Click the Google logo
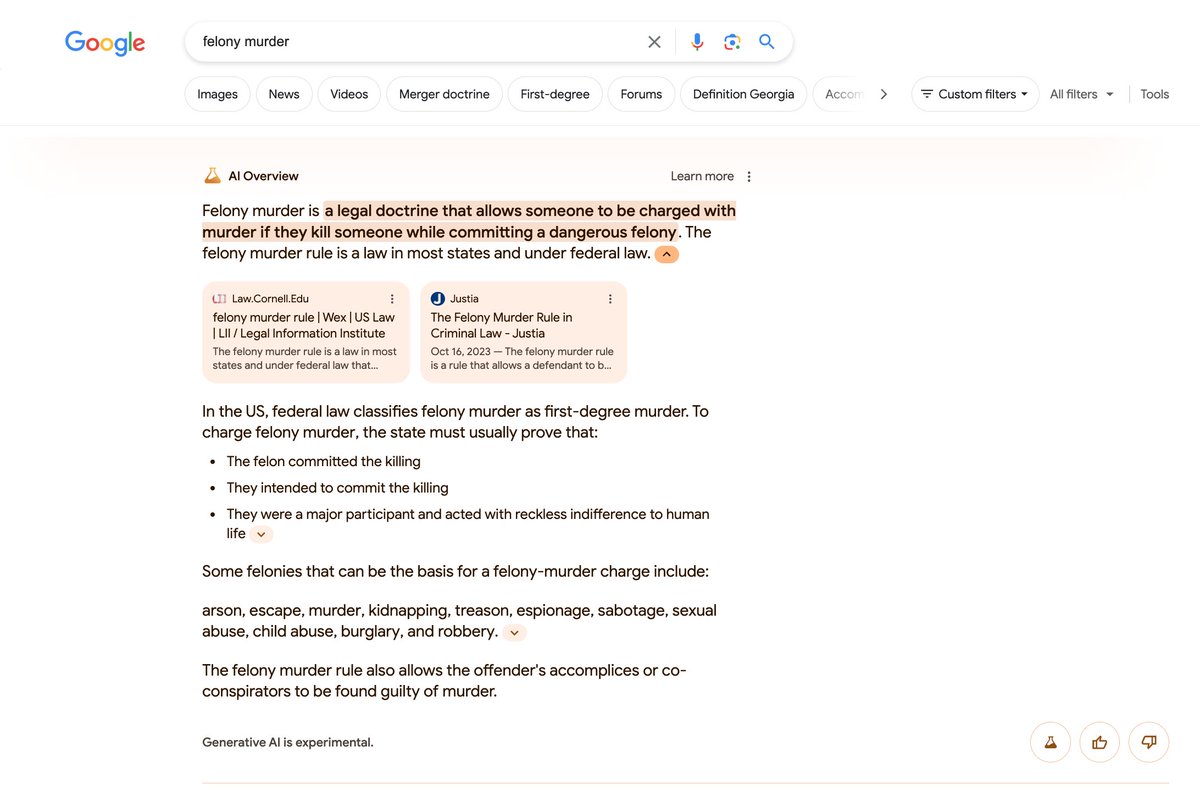Viewport: 1200px width, 796px height. point(105,42)
